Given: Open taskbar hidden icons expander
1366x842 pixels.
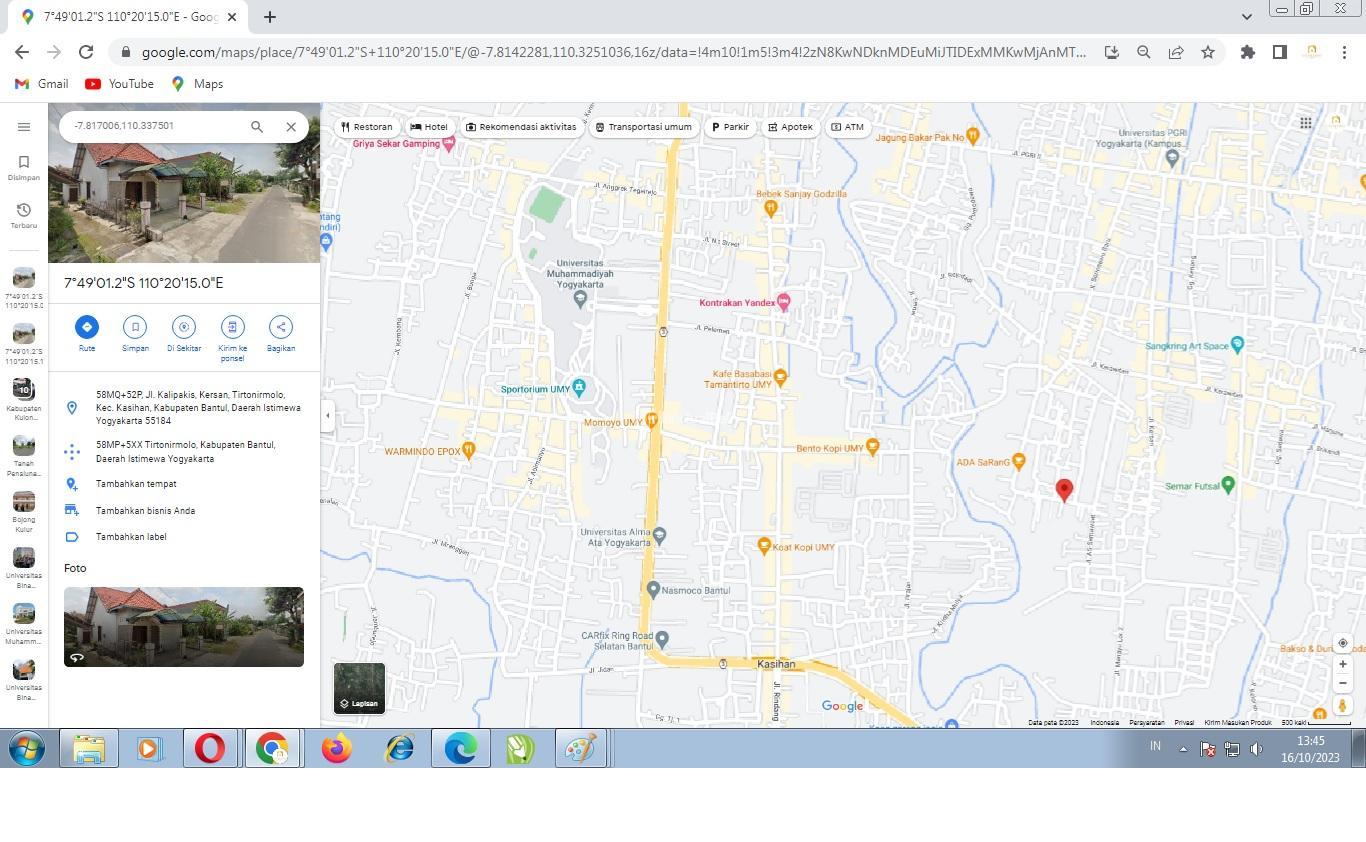Looking at the screenshot, I should pyautogui.click(x=1181, y=747).
